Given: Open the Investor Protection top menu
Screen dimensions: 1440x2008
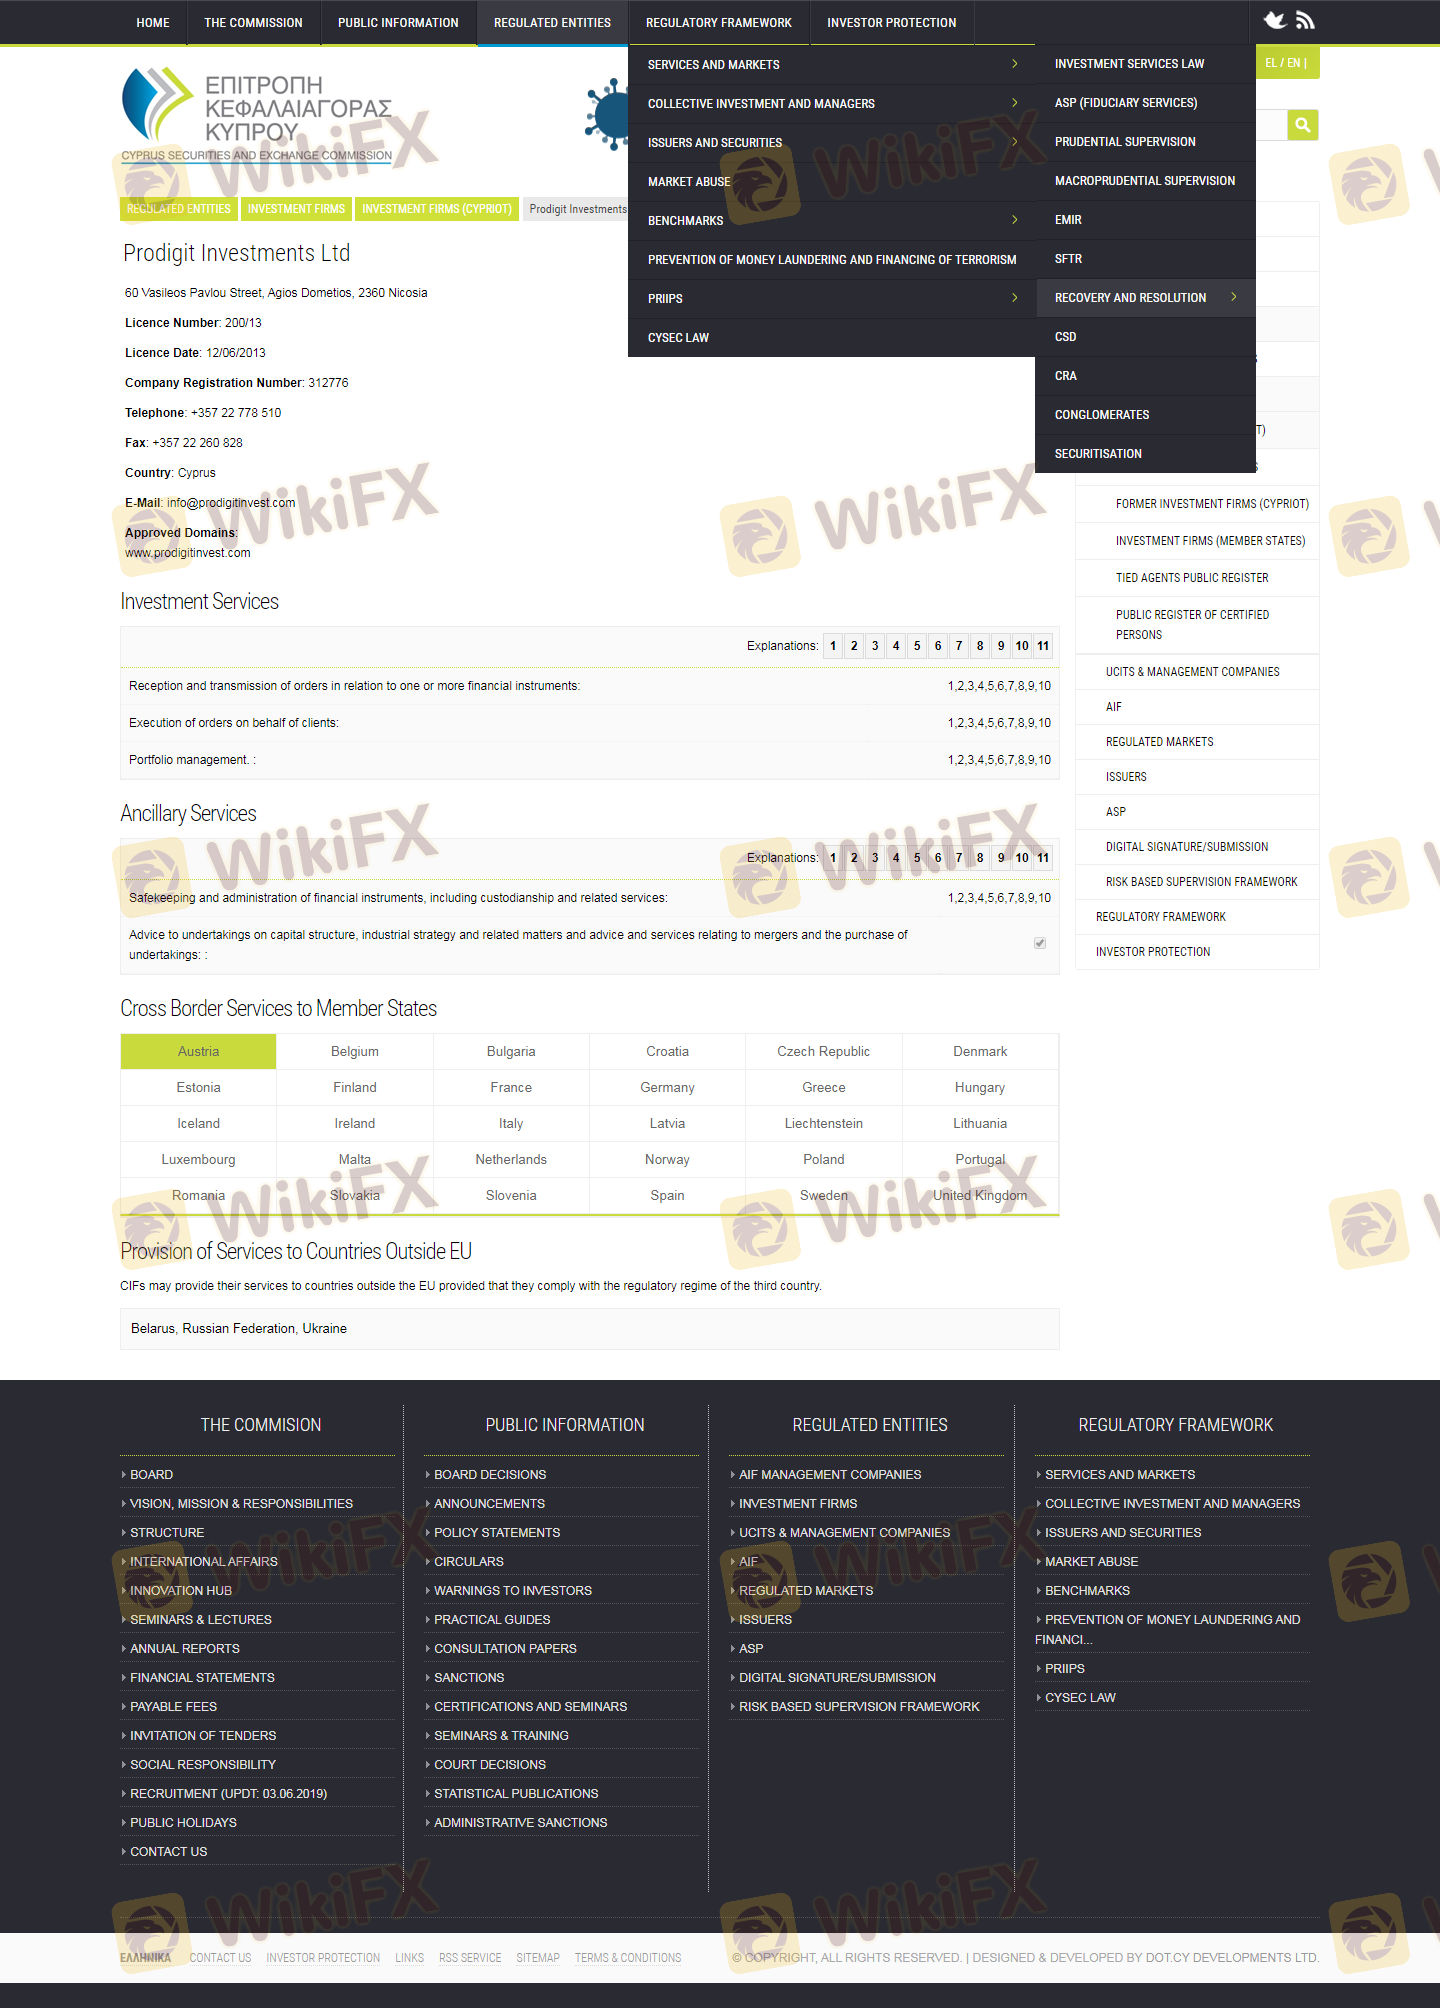Looking at the screenshot, I should (891, 22).
